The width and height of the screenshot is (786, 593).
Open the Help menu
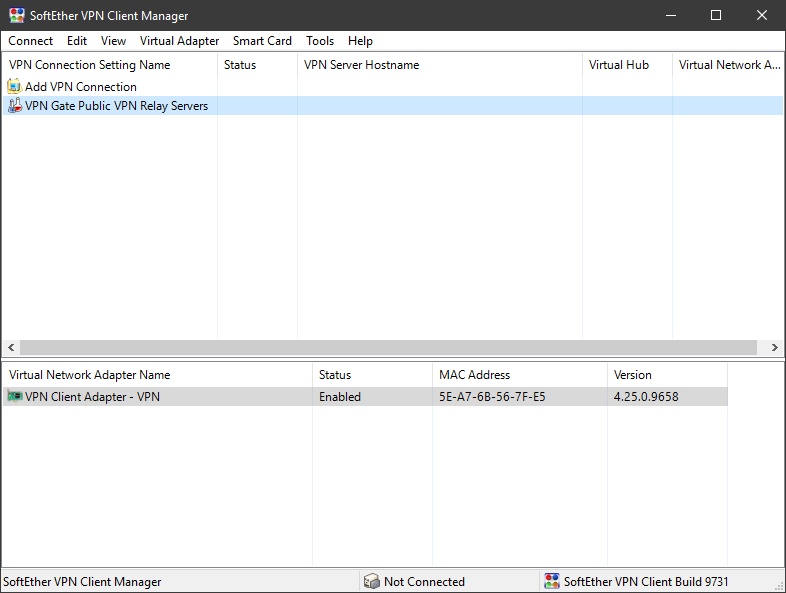360,41
